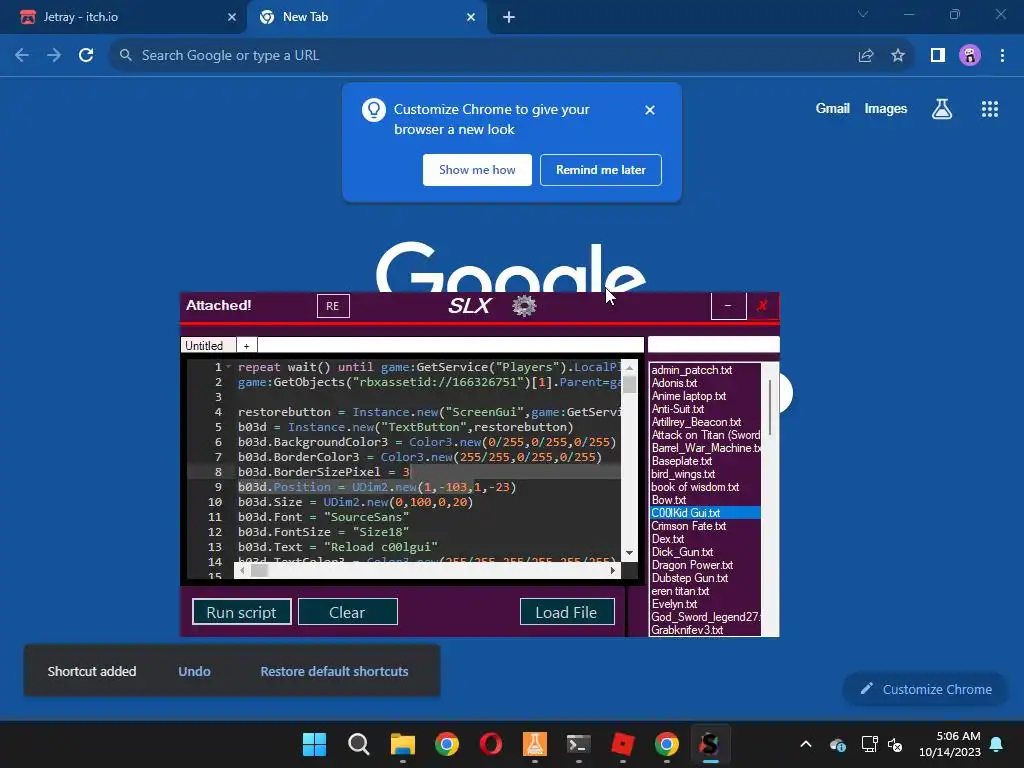Clear the SLX script editor
The height and width of the screenshot is (768, 1024).
(x=347, y=612)
